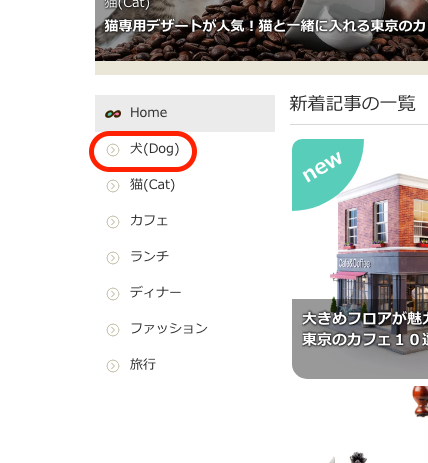Image resolution: width=428 pixels, height=463 pixels.
Task: Go to the 旅行 category
Action: (143, 364)
